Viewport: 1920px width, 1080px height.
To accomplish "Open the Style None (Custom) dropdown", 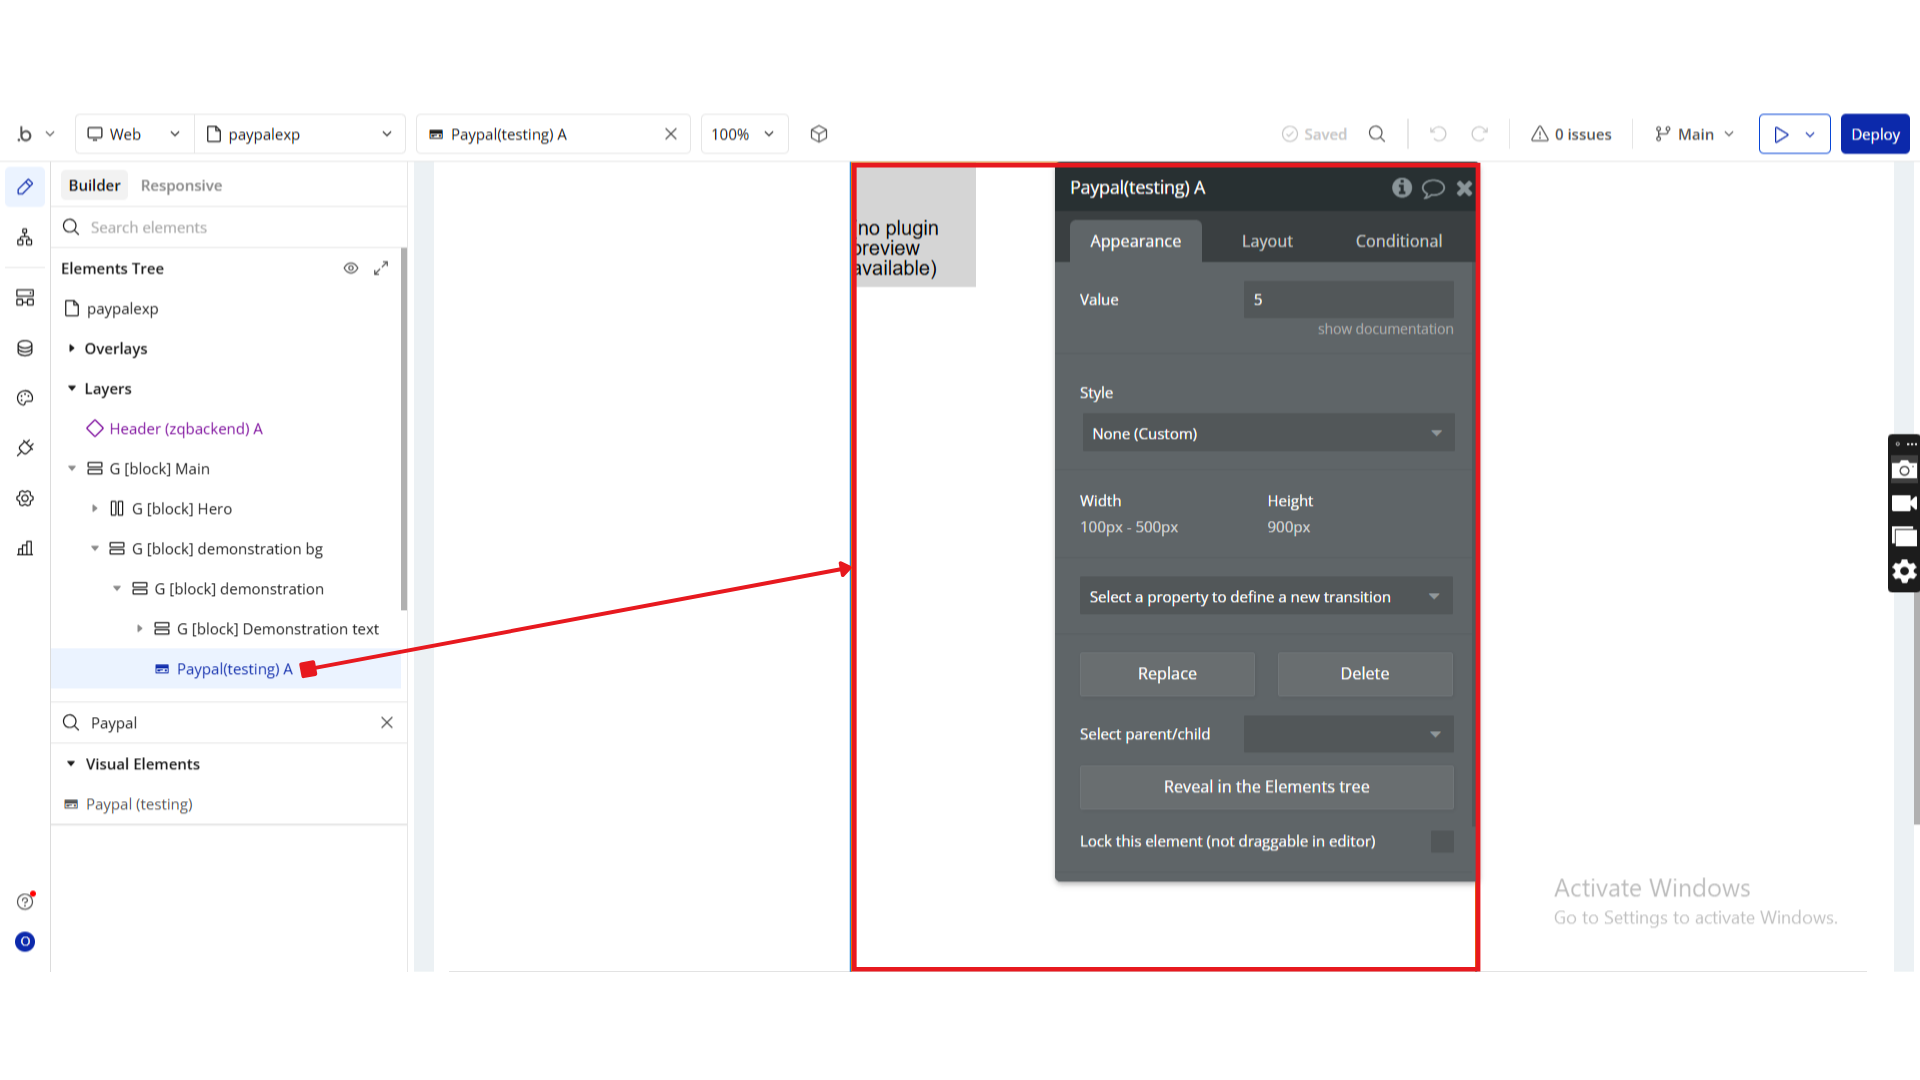I will click(1267, 433).
